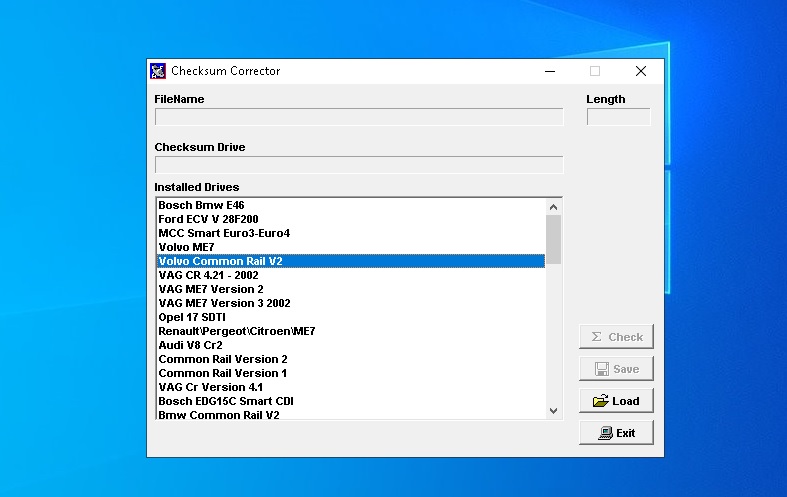
Task: Choose Renault\Pergeot\Citroen\ME7 drive
Action: click(237, 331)
